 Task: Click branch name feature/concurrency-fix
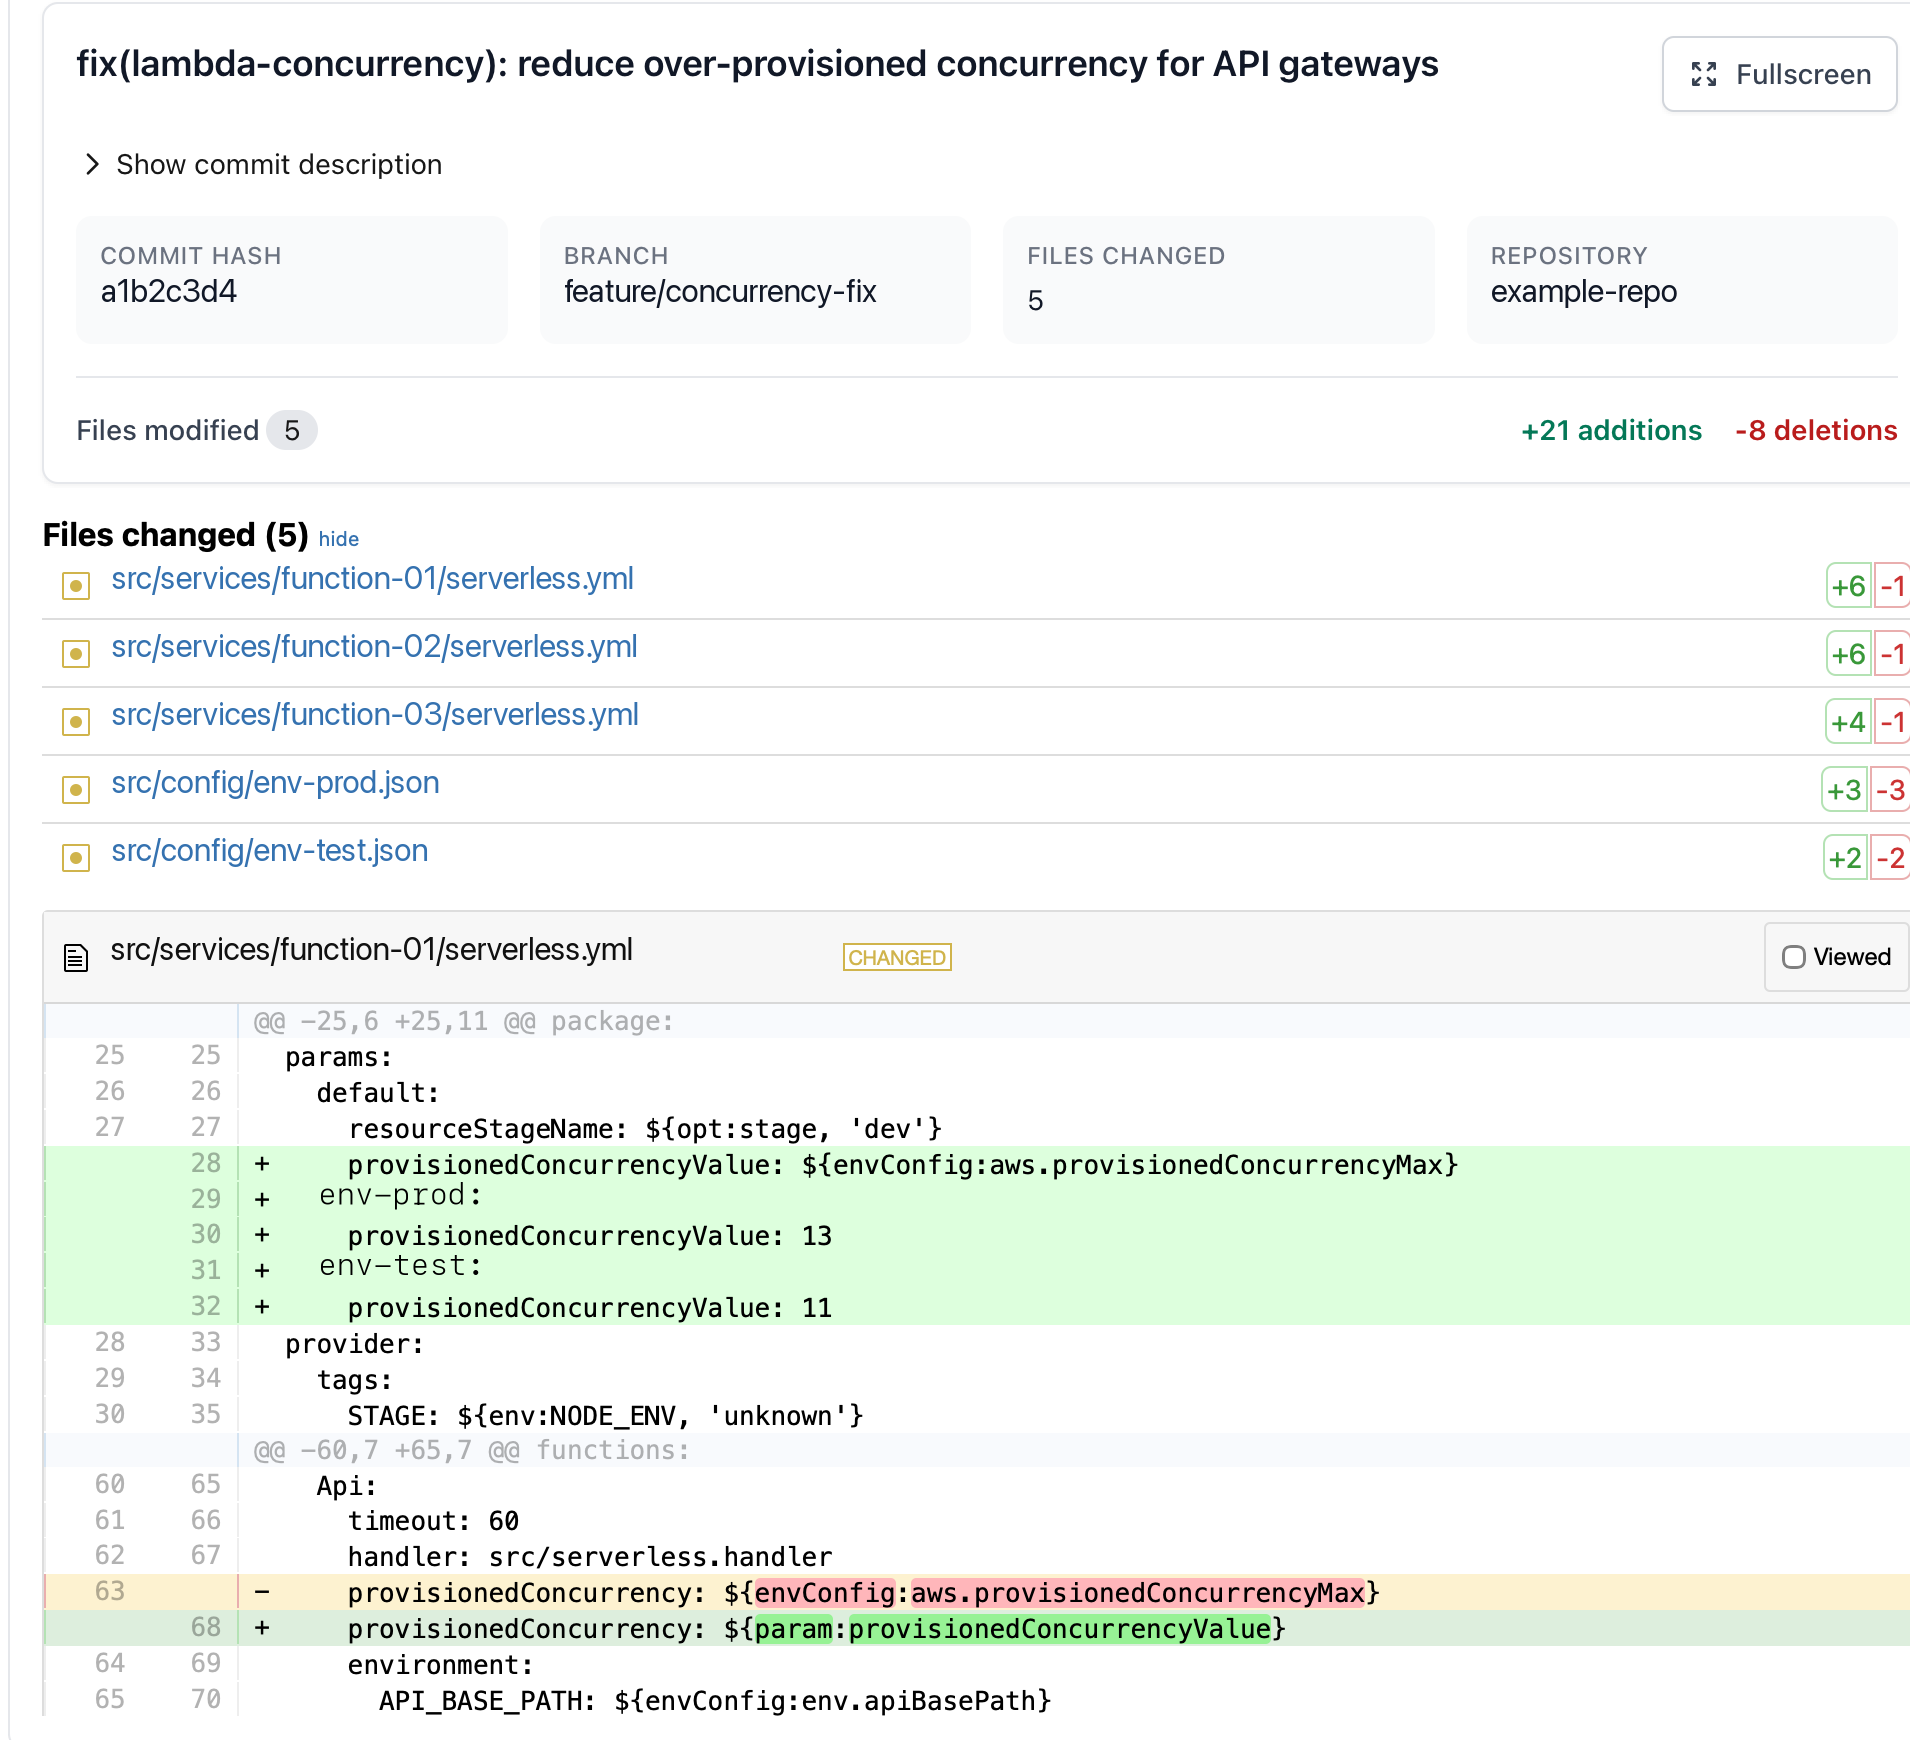720,291
